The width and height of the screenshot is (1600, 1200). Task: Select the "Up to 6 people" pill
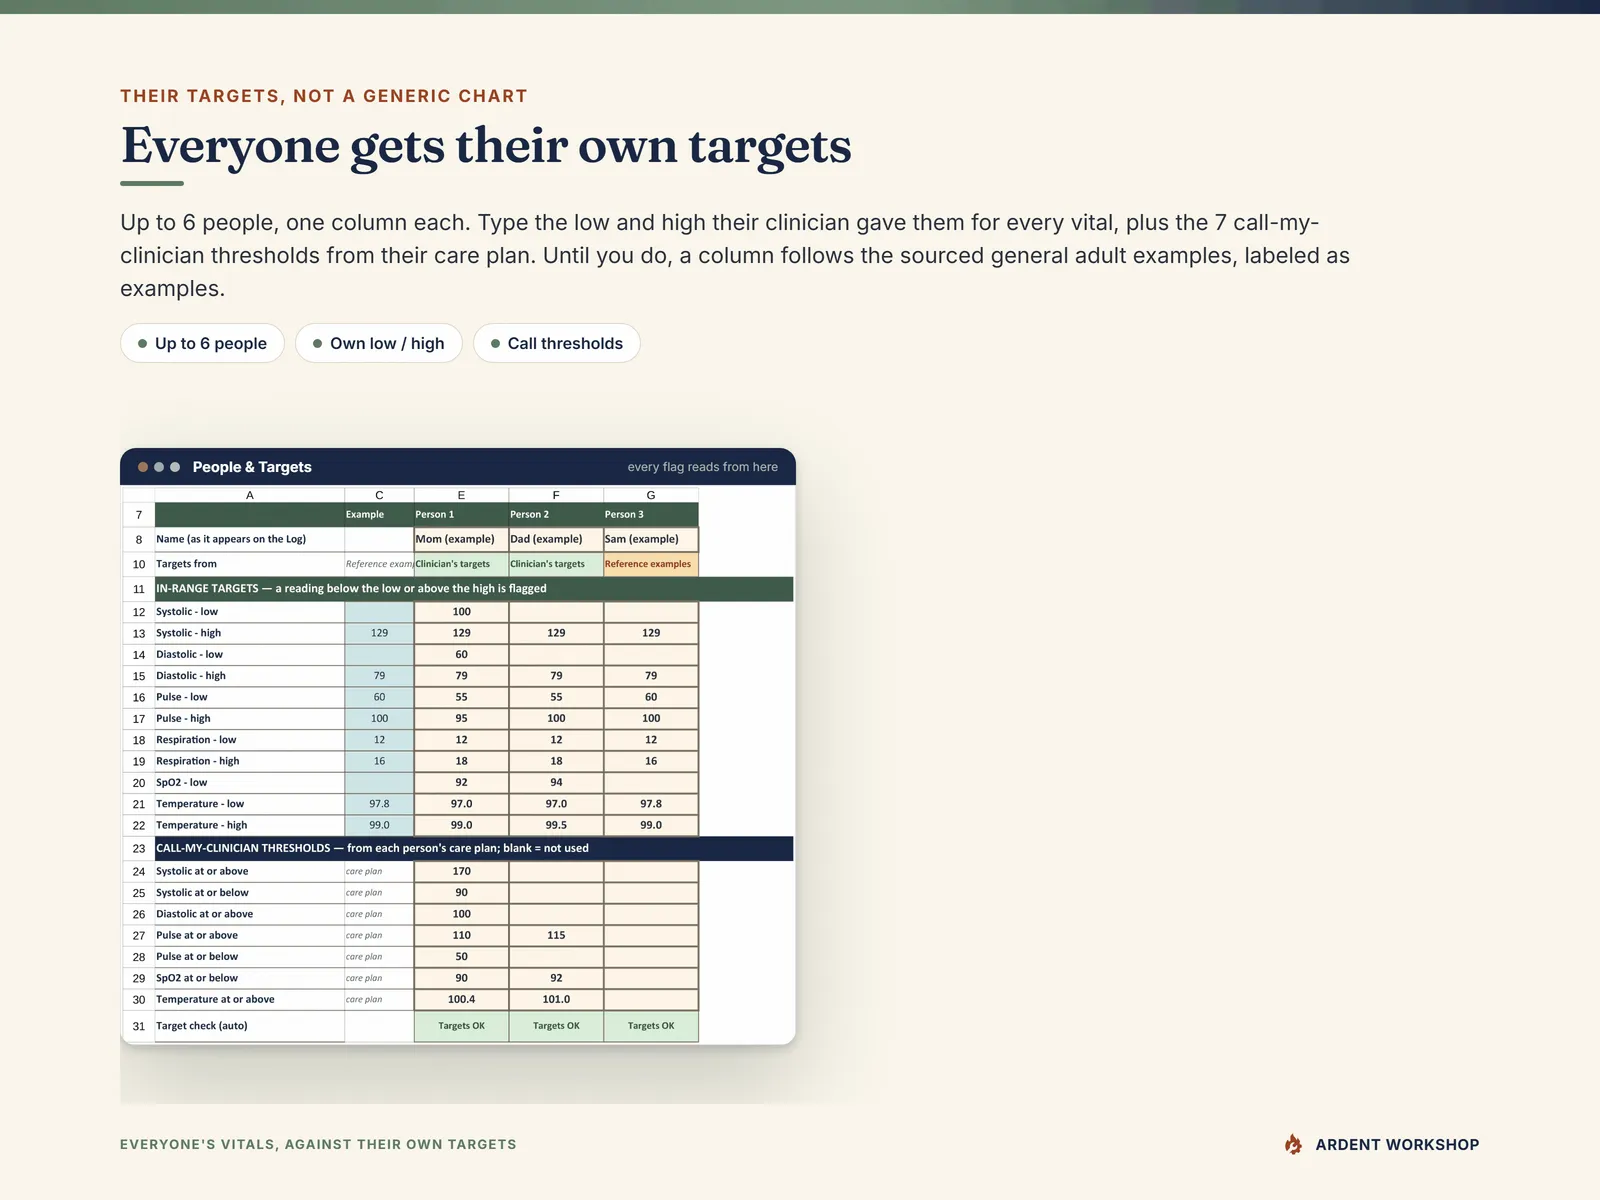(202, 343)
